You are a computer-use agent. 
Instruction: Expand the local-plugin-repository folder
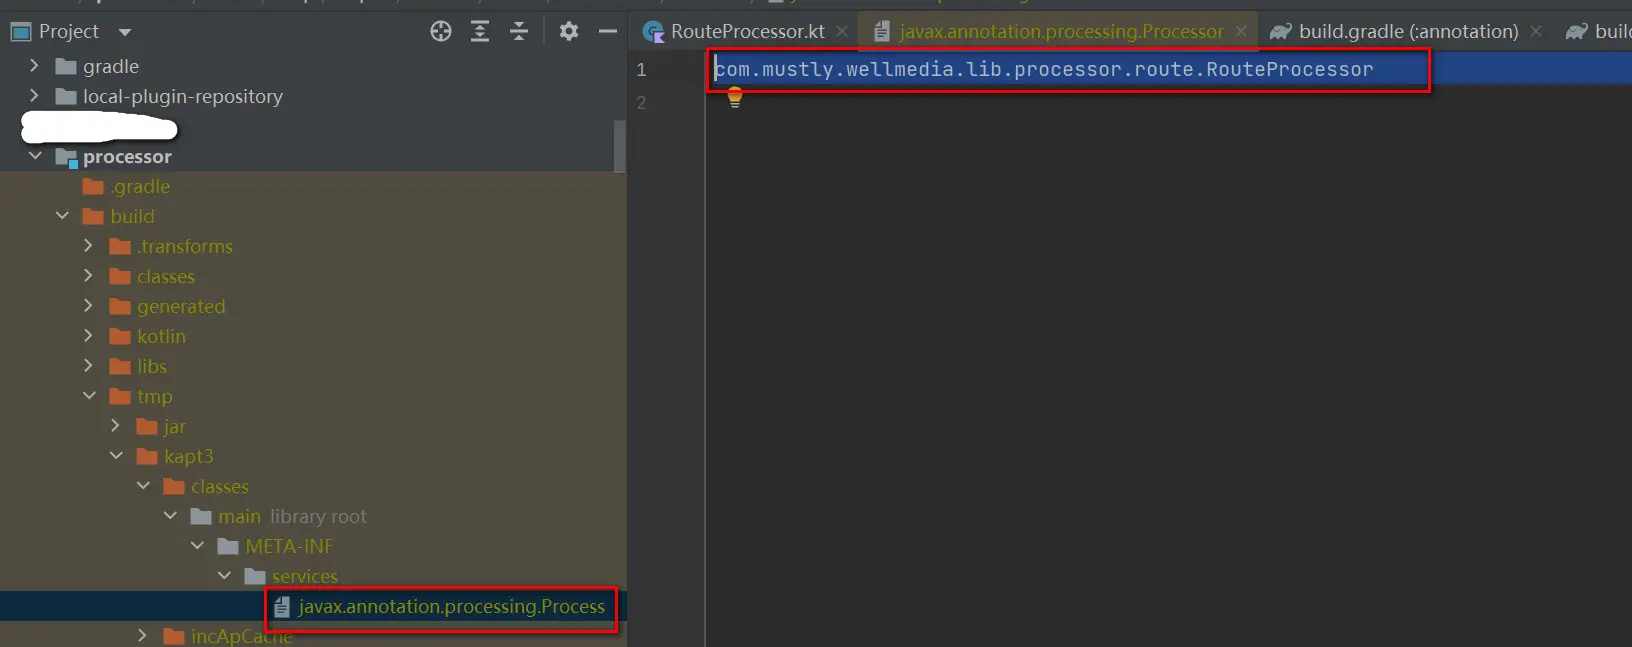[35, 96]
